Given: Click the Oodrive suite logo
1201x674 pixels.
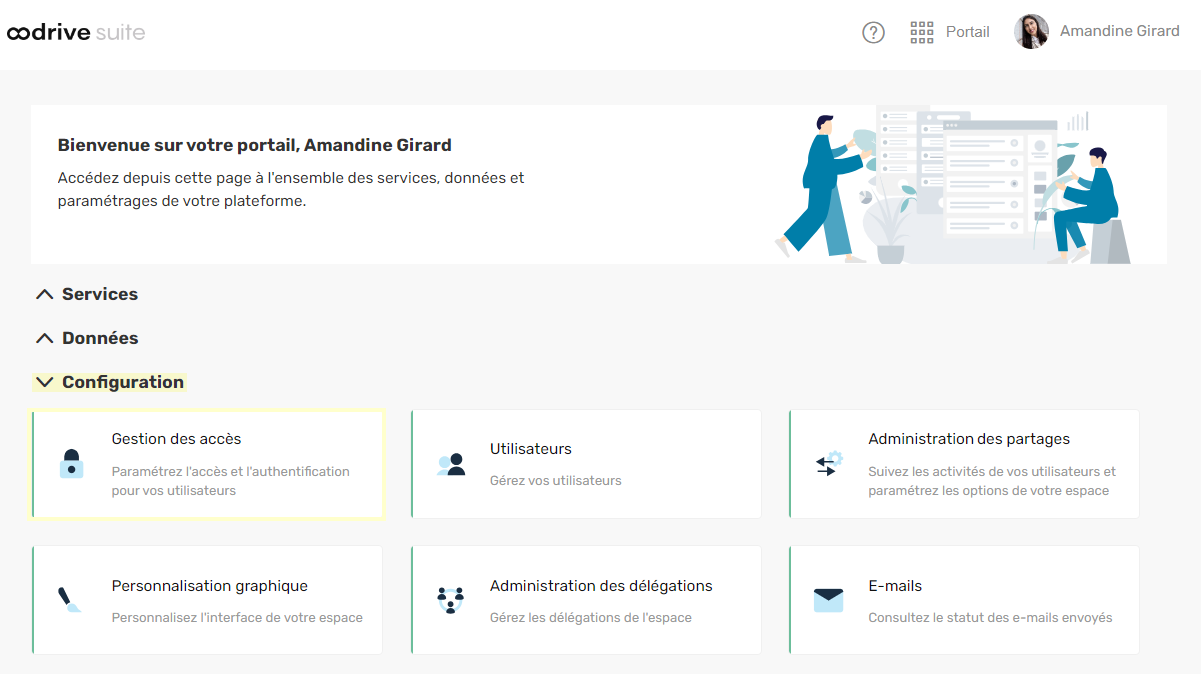Looking at the screenshot, I should coord(76,33).
